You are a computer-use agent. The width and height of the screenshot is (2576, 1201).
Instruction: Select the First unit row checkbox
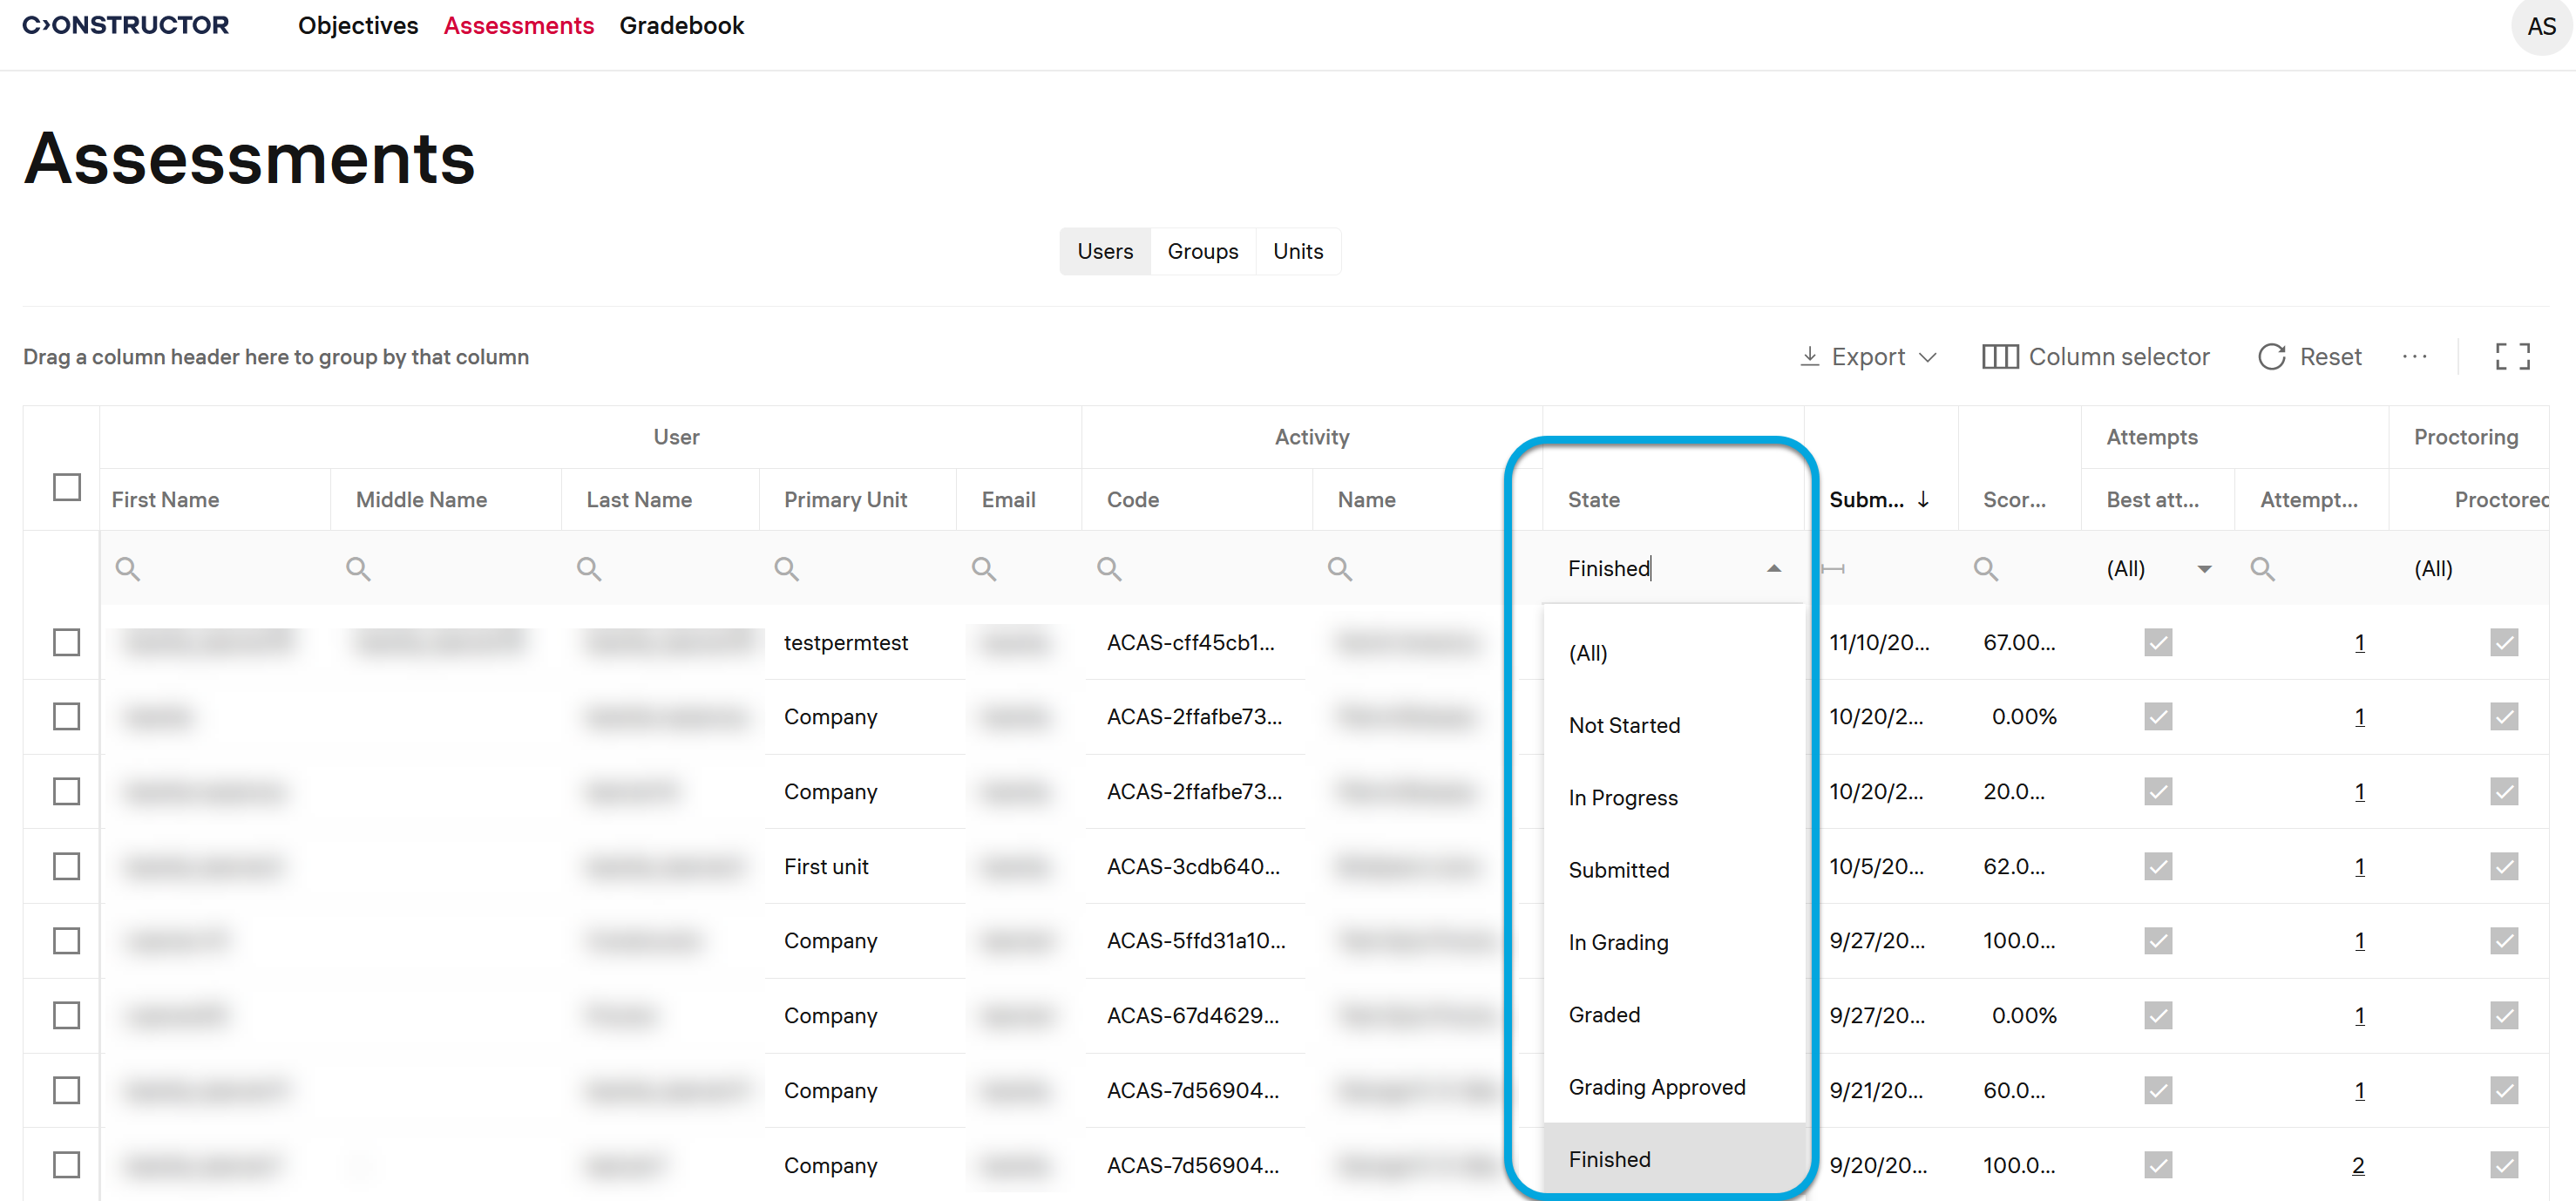point(67,866)
